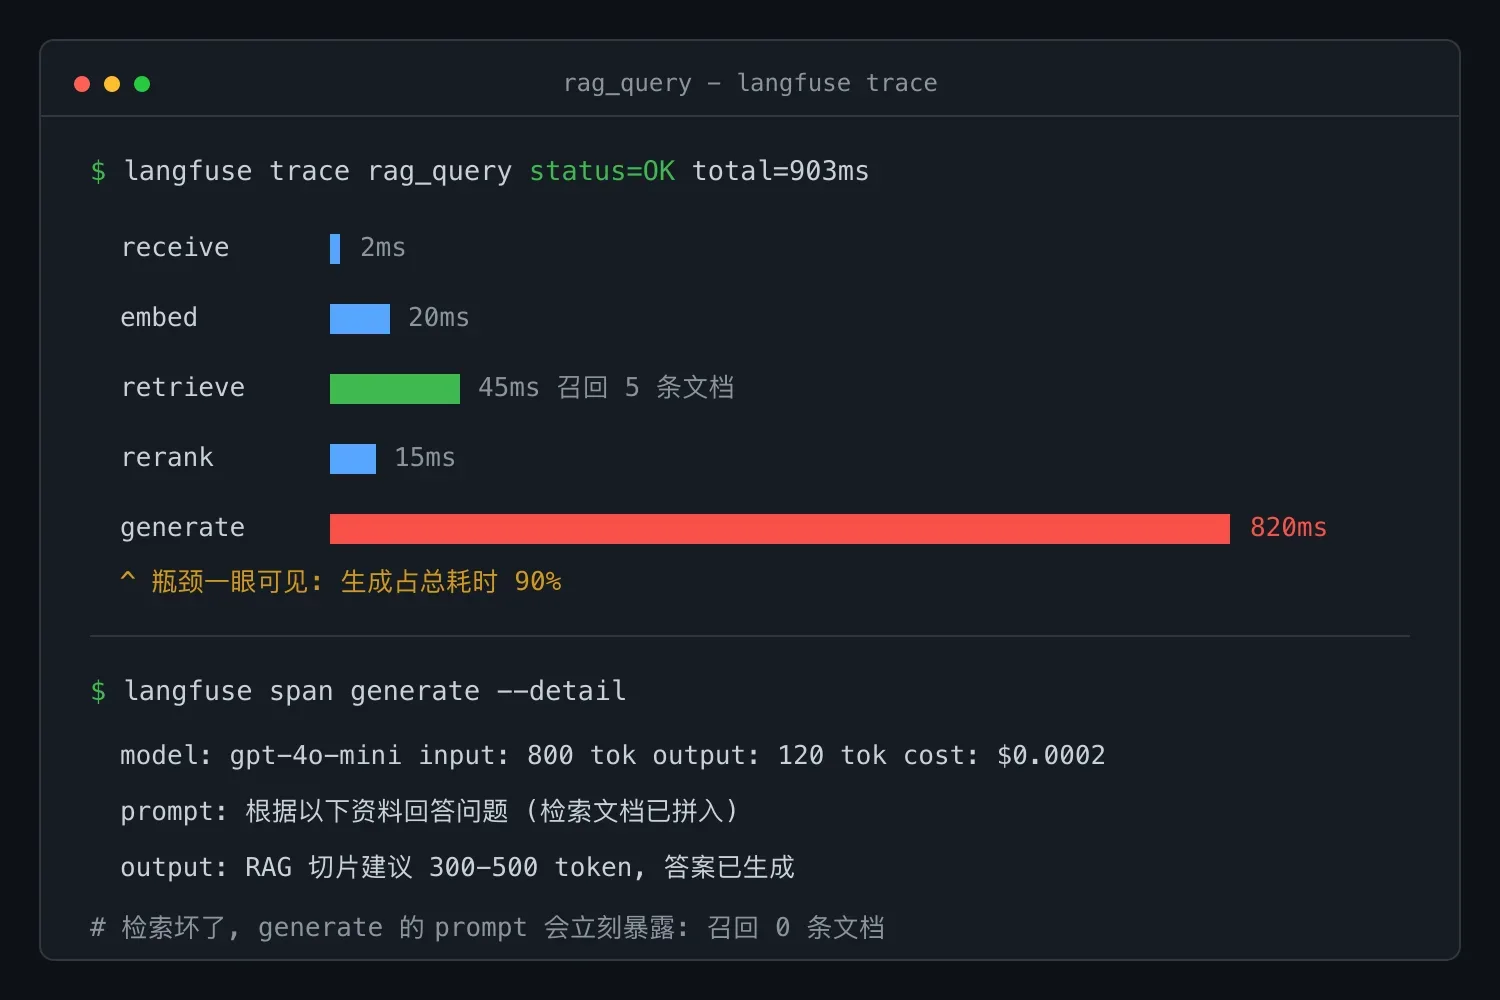The height and width of the screenshot is (1000, 1500).
Task: Click the blue embed duration bar
Action: pyautogui.click(x=360, y=319)
